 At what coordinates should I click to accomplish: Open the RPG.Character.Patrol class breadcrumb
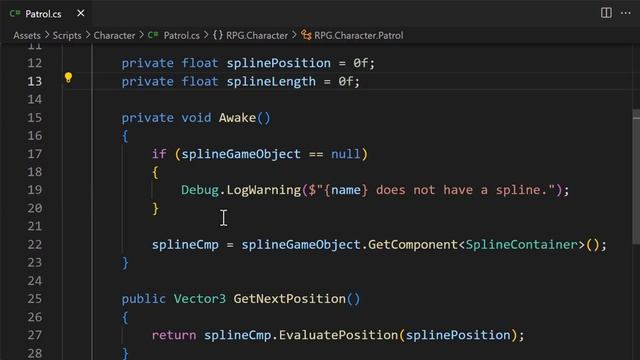click(359, 36)
